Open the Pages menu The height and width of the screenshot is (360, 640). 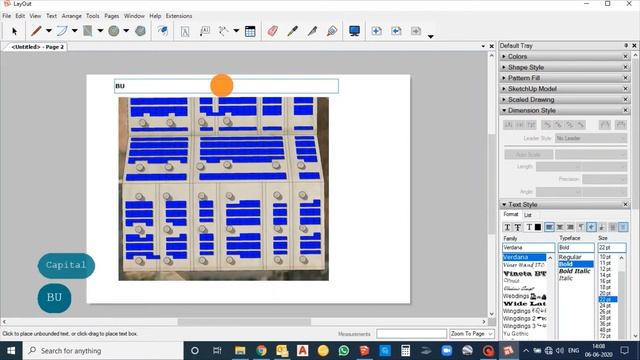tap(111, 16)
